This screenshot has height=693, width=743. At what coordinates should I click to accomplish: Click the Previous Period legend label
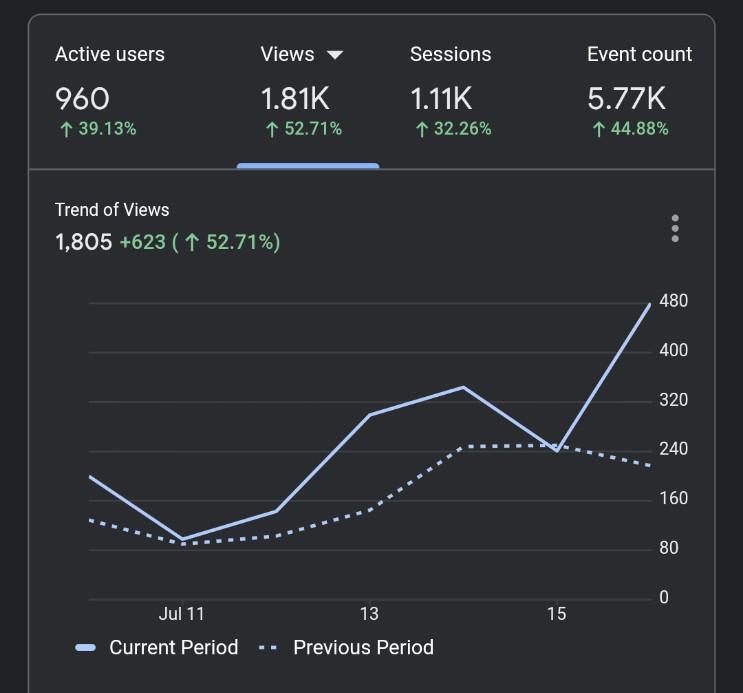(363, 647)
